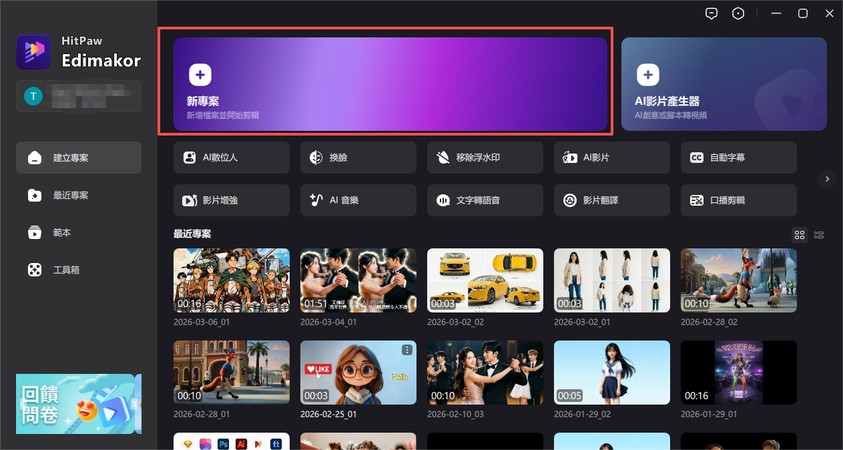Switch recent projects to grid view
This screenshot has height=450, width=843.
point(799,235)
